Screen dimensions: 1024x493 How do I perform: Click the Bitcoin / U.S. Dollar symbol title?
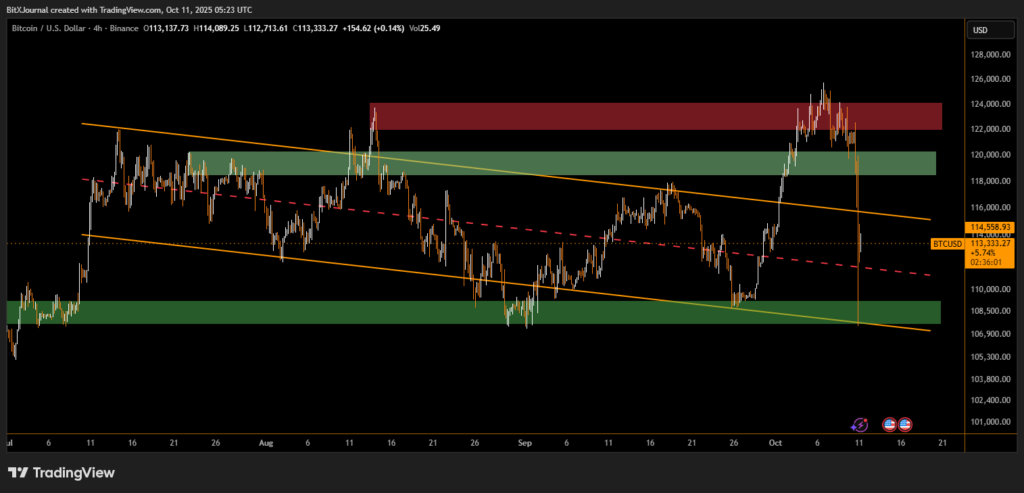pyautogui.click(x=62, y=28)
